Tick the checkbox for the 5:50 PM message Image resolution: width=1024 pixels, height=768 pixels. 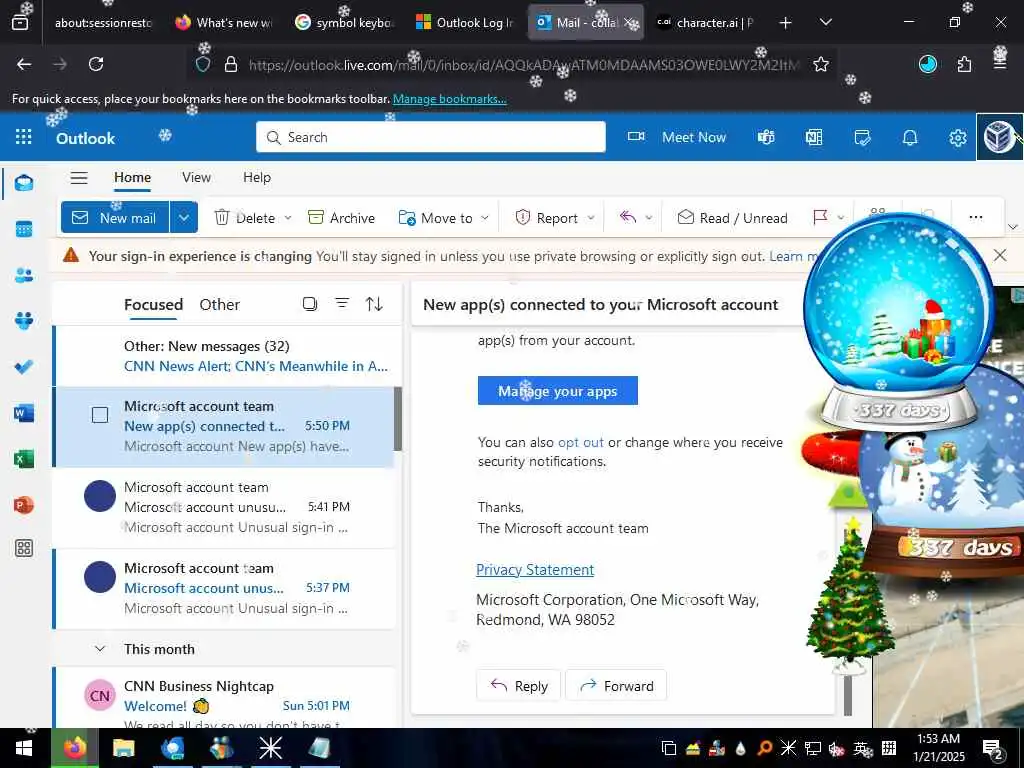100,415
